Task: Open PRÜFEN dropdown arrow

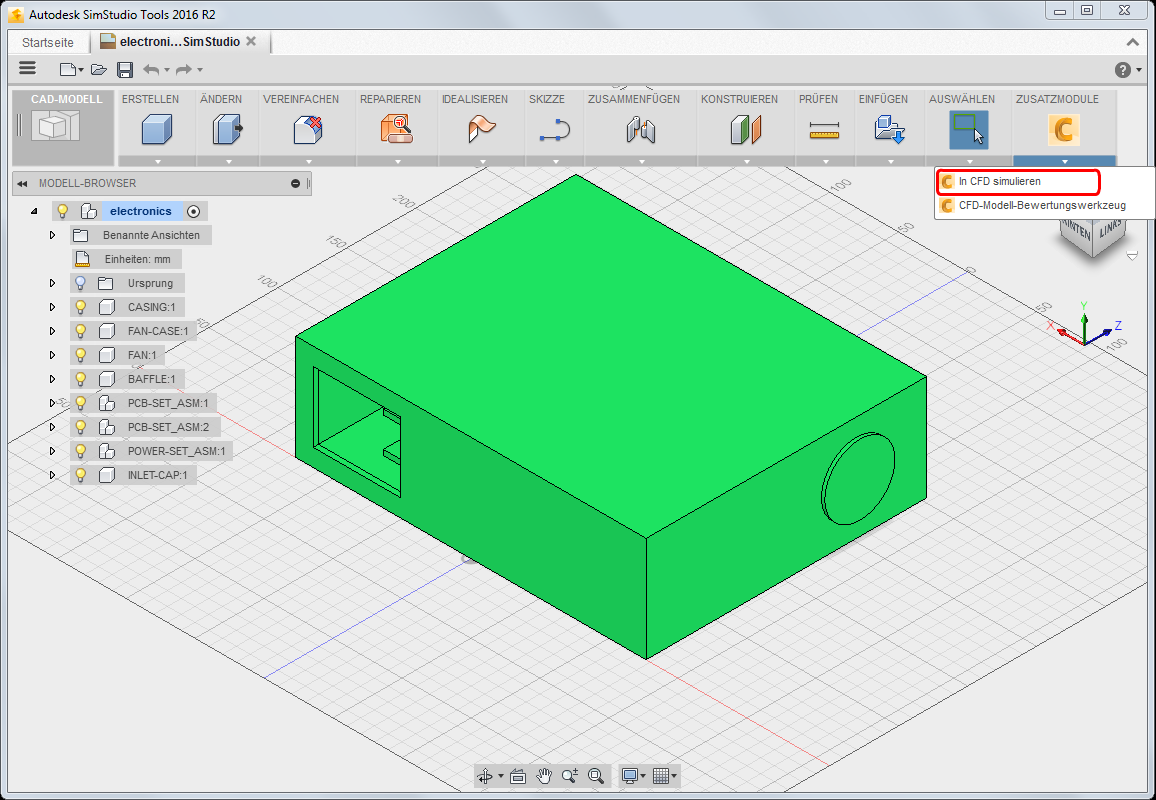Action: [x=825, y=161]
